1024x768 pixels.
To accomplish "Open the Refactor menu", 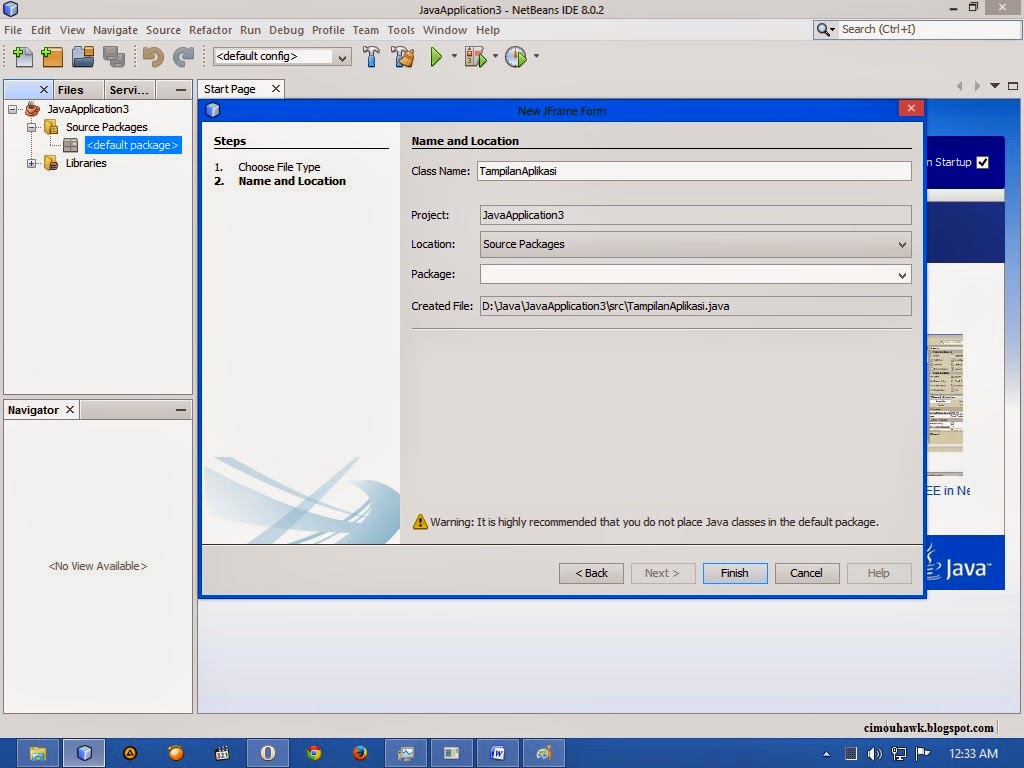I will click(210, 30).
